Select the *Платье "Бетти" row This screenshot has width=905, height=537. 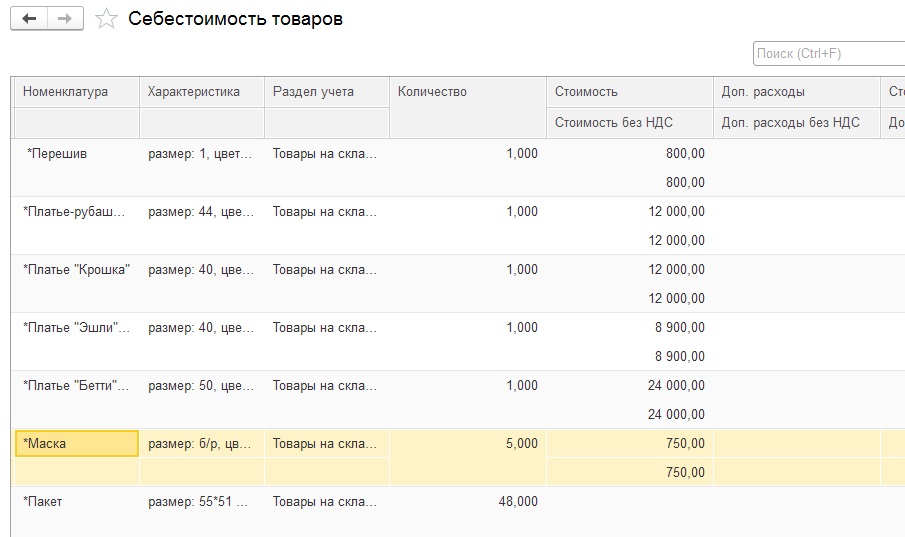point(76,386)
